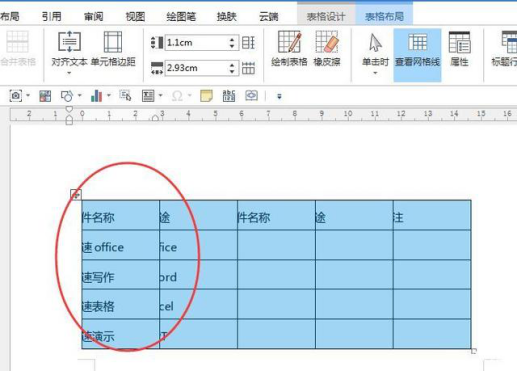
Task: Open the On Click (单击时) dropdown
Action: [x=375, y=73]
